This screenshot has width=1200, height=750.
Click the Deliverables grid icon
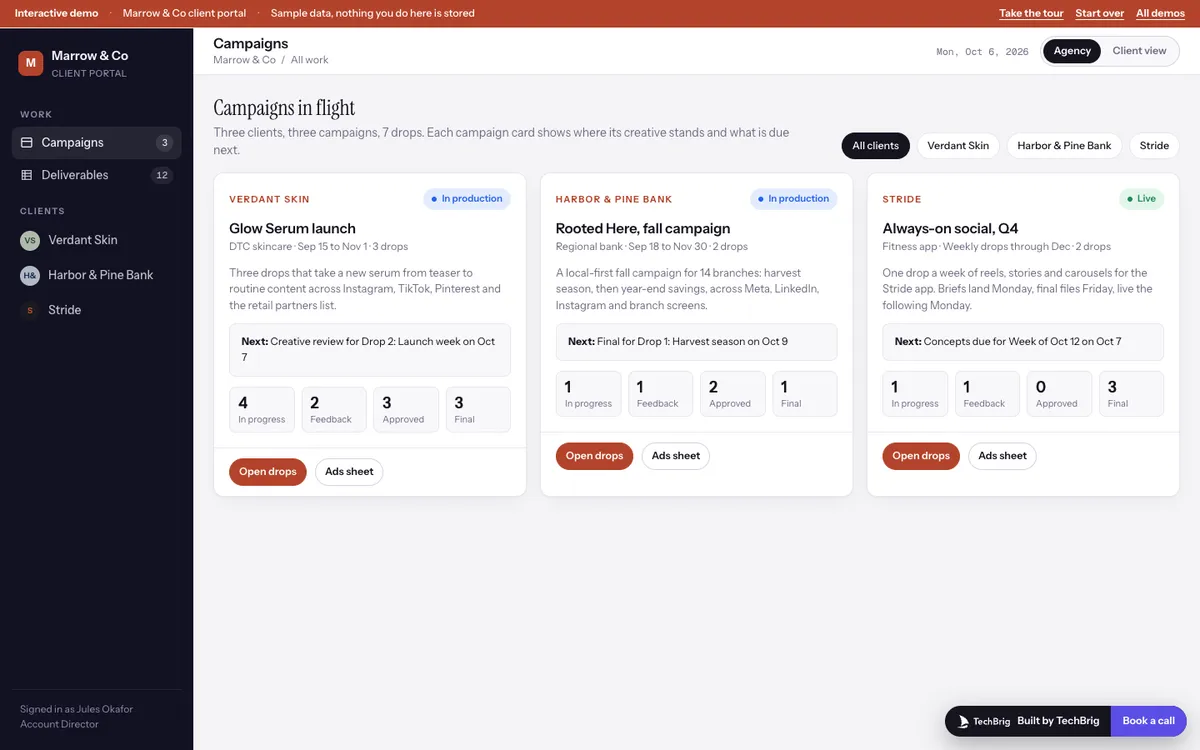coord(27,175)
